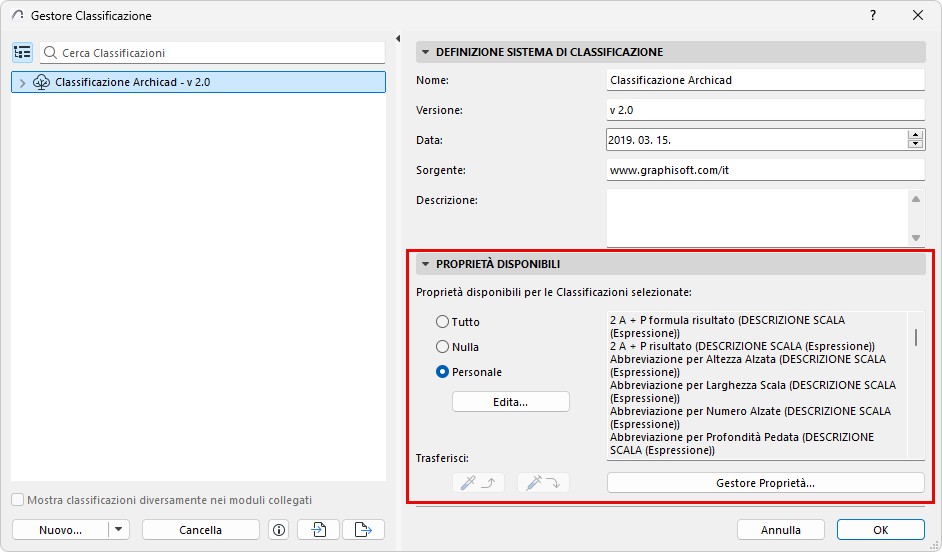
Task: Select the Personale radio button
Action: pos(442,372)
